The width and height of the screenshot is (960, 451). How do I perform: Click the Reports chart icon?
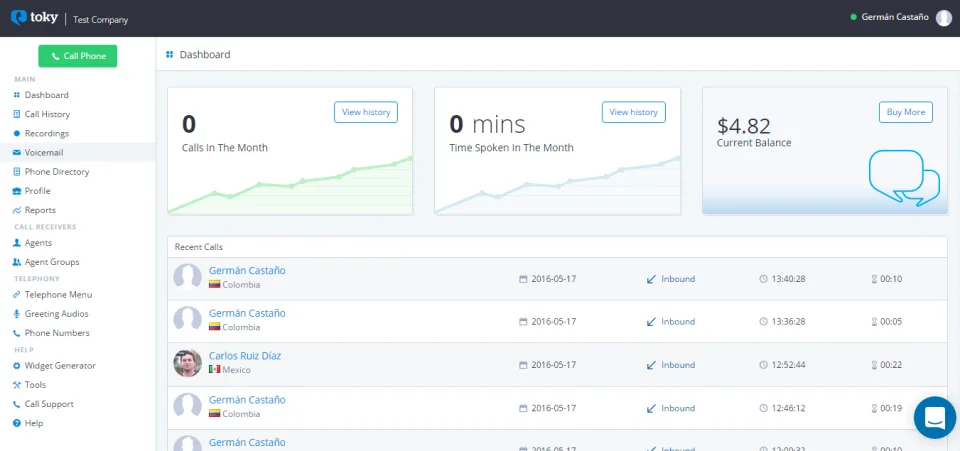pos(17,210)
